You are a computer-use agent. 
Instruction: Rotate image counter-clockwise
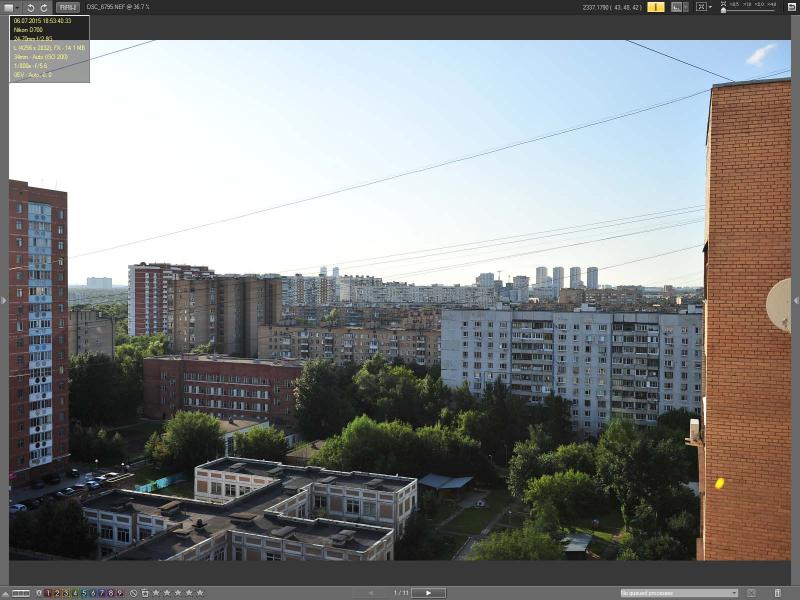31,8
